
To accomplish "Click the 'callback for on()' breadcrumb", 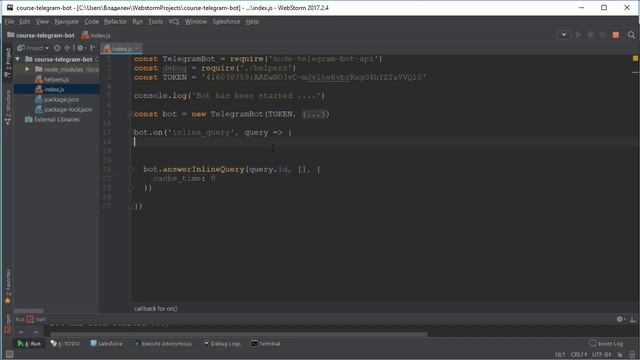I will [x=156, y=309].
